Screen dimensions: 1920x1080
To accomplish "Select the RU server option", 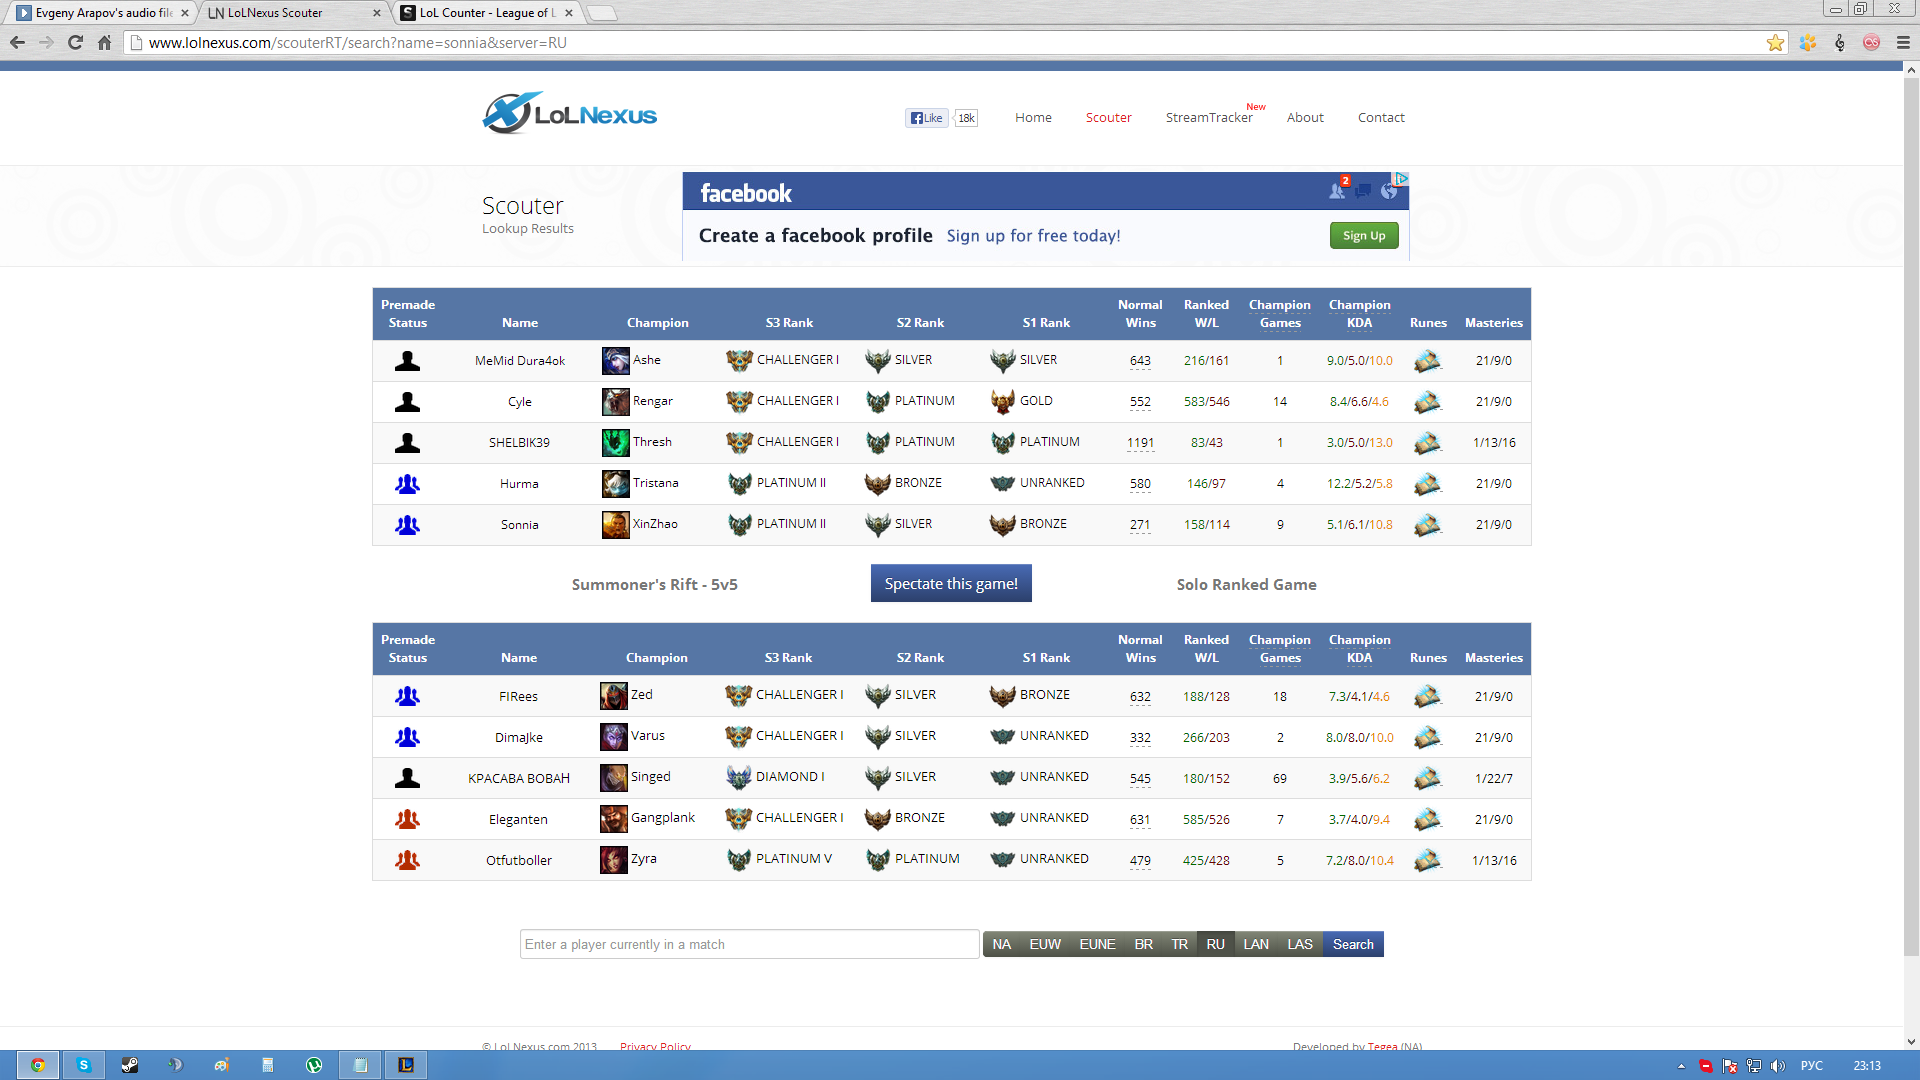I will (x=1215, y=944).
